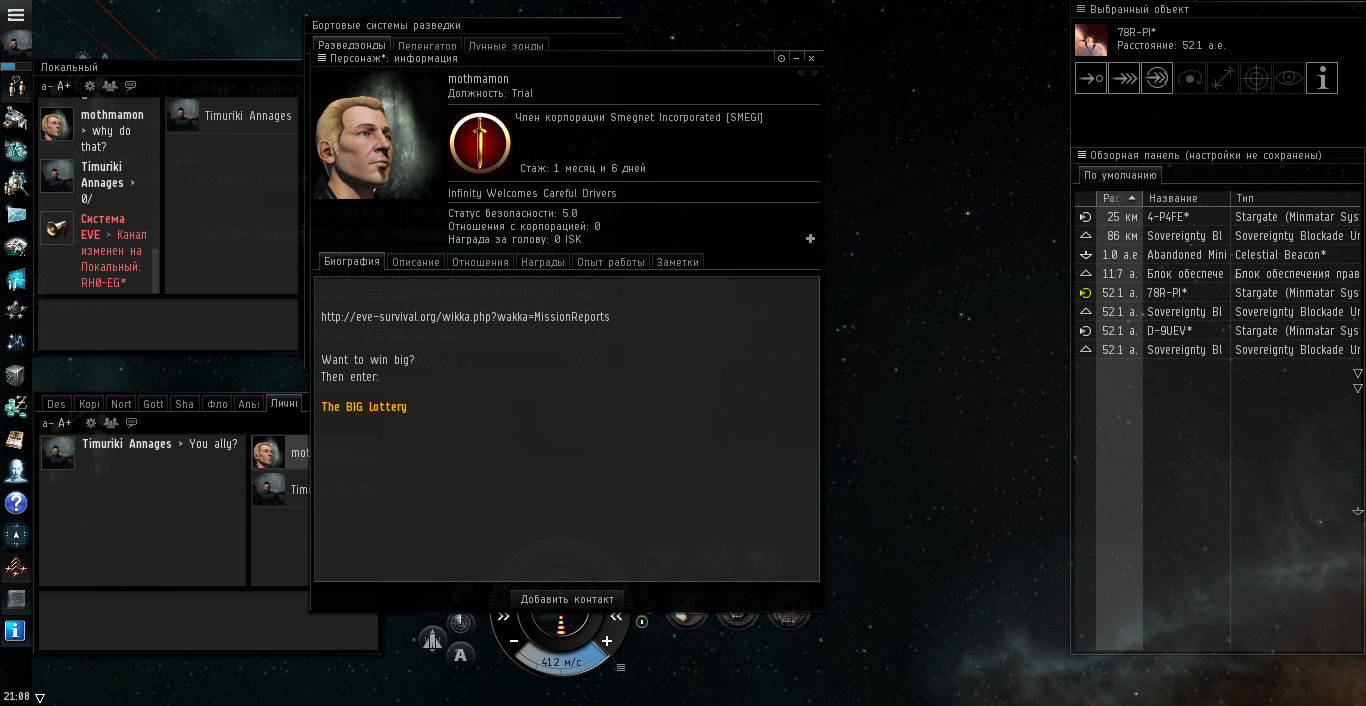The width and height of the screenshot is (1366, 706).
Task: Click the Warp To icon for 78R-PI
Action: click(x=1124, y=78)
